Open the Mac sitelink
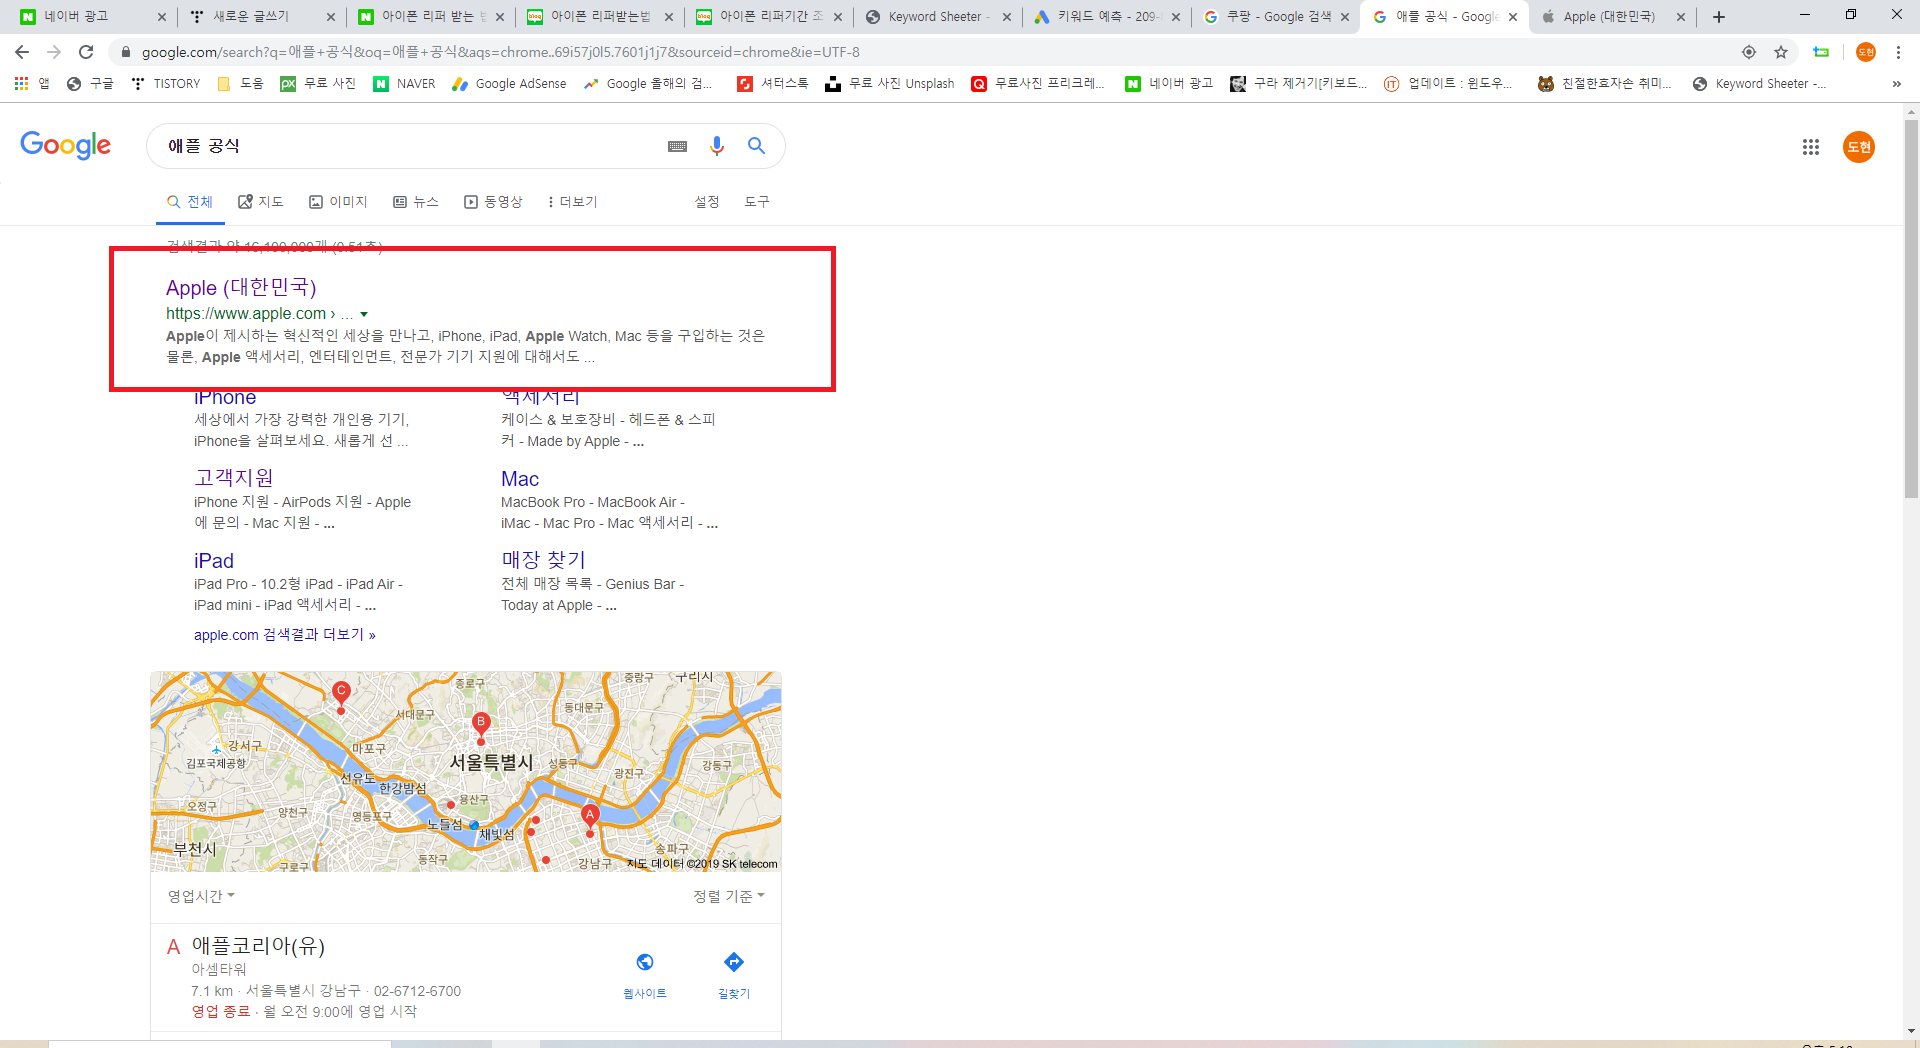 520,479
